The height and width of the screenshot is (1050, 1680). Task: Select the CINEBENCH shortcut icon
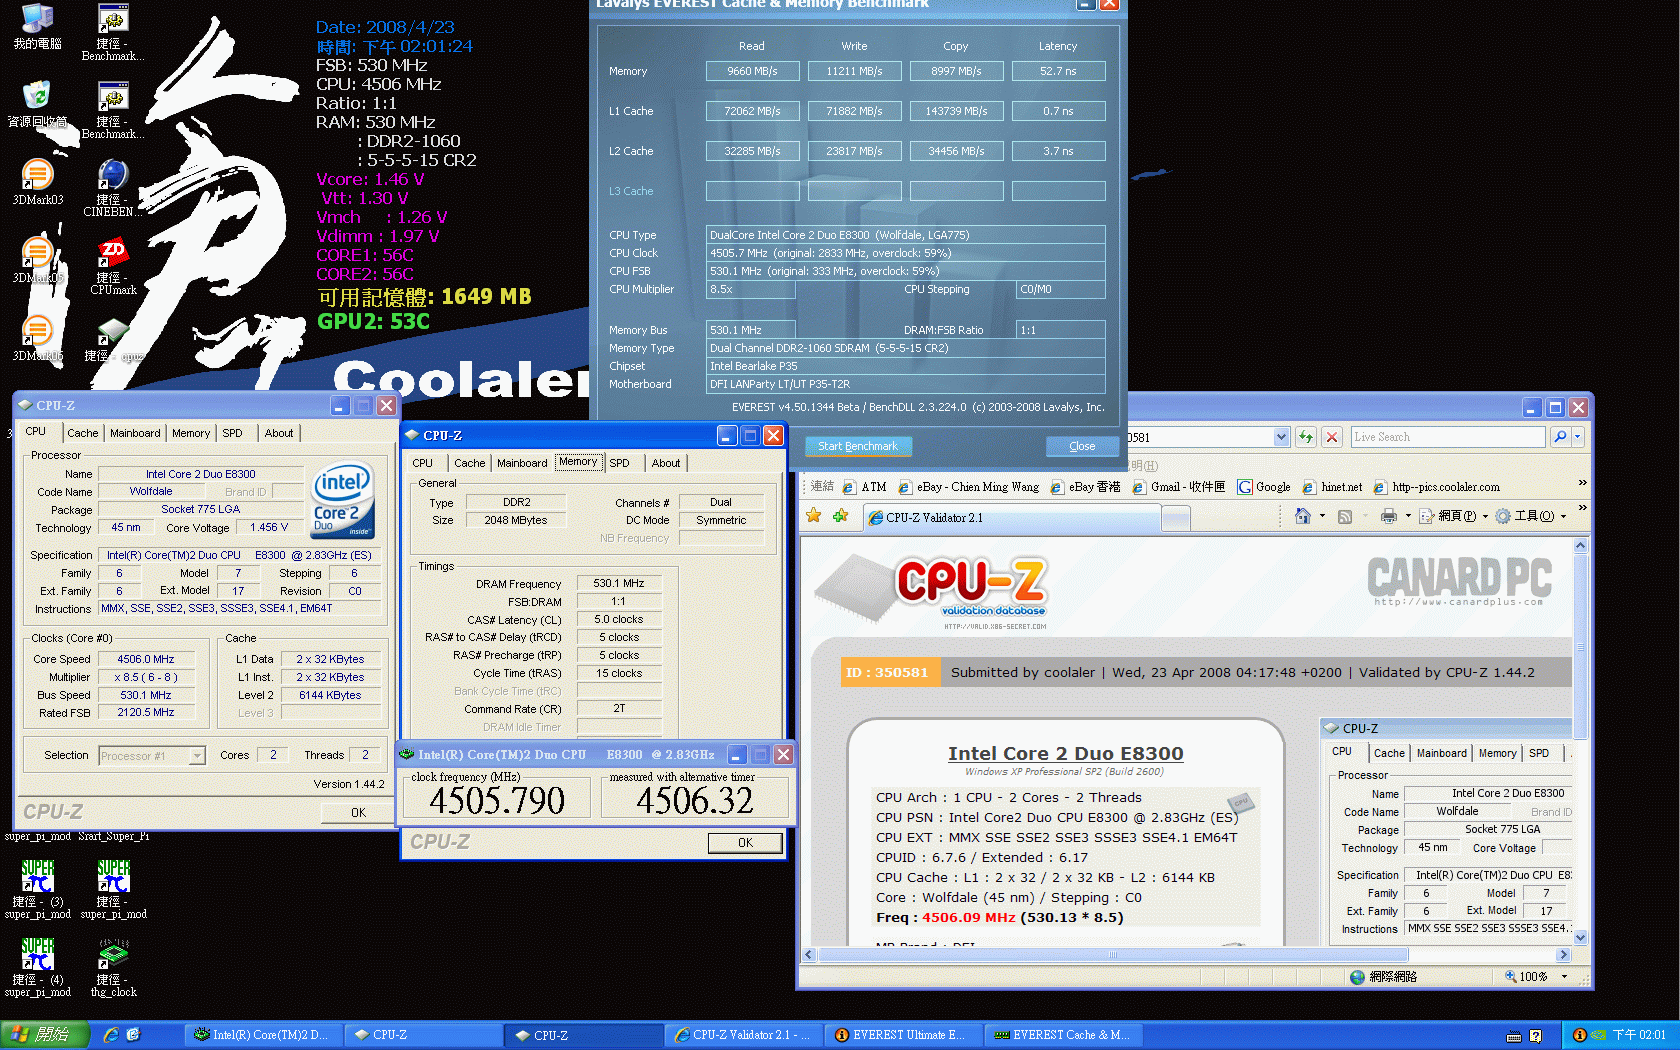click(113, 188)
